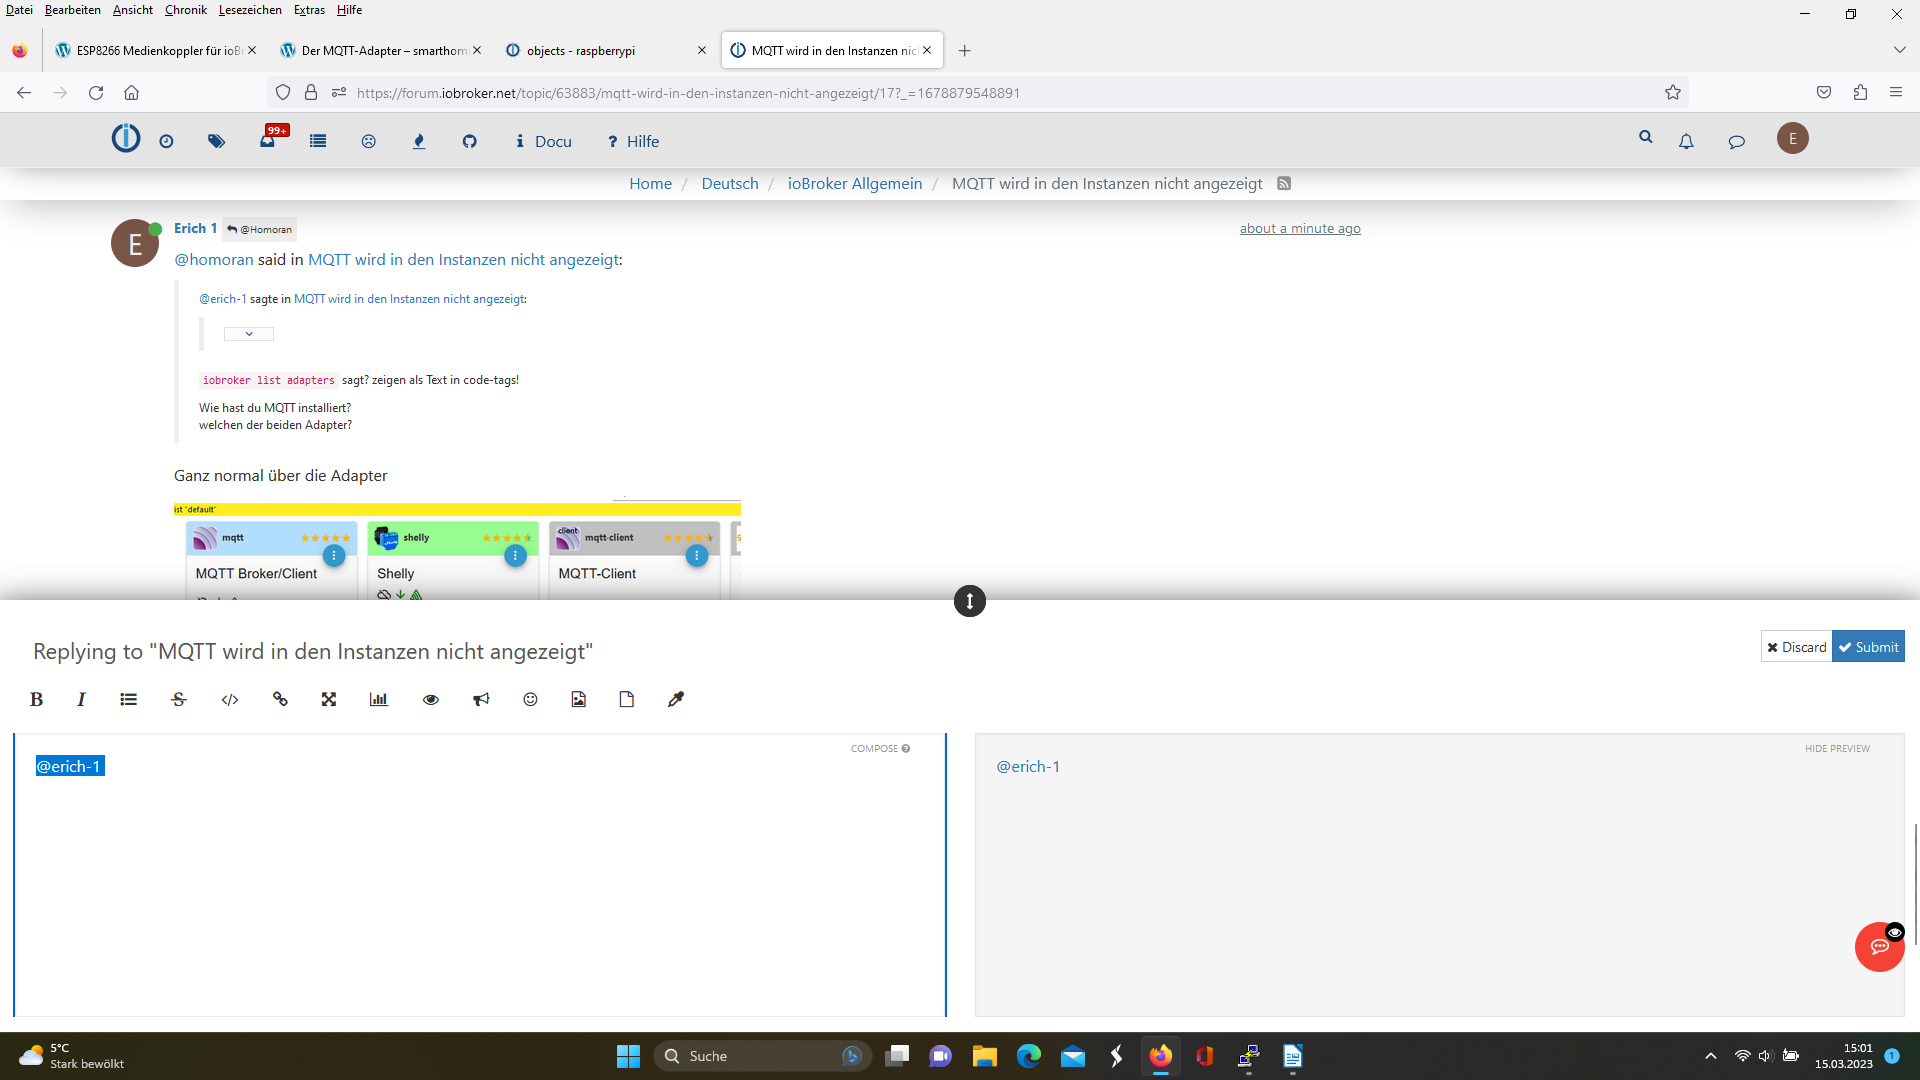Open the Chronik menu
Screen dimensions: 1920x1080
pyautogui.click(x=186, y=10)
